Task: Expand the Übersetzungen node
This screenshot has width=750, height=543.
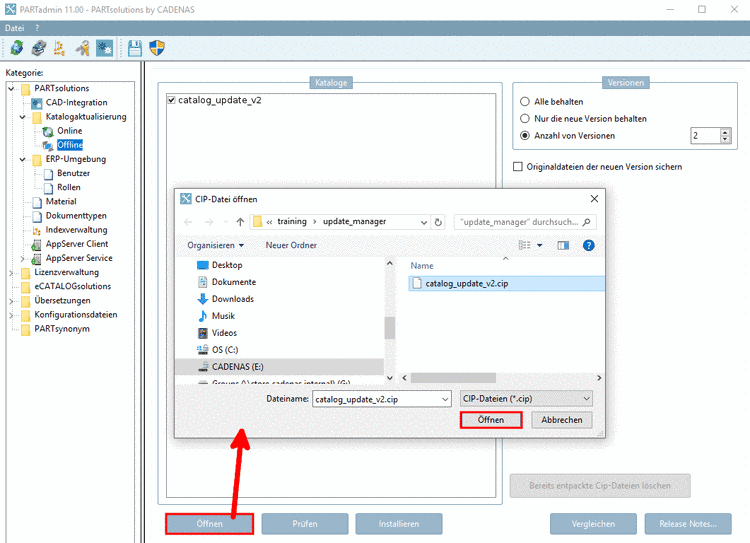Action: coord(11,301)
